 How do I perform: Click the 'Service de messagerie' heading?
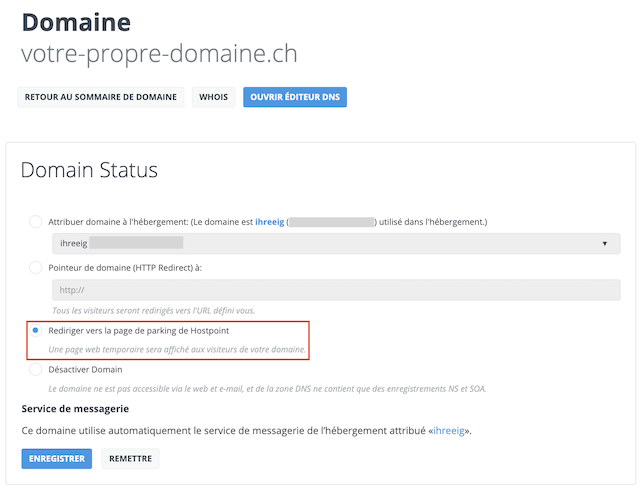(75, 409)
